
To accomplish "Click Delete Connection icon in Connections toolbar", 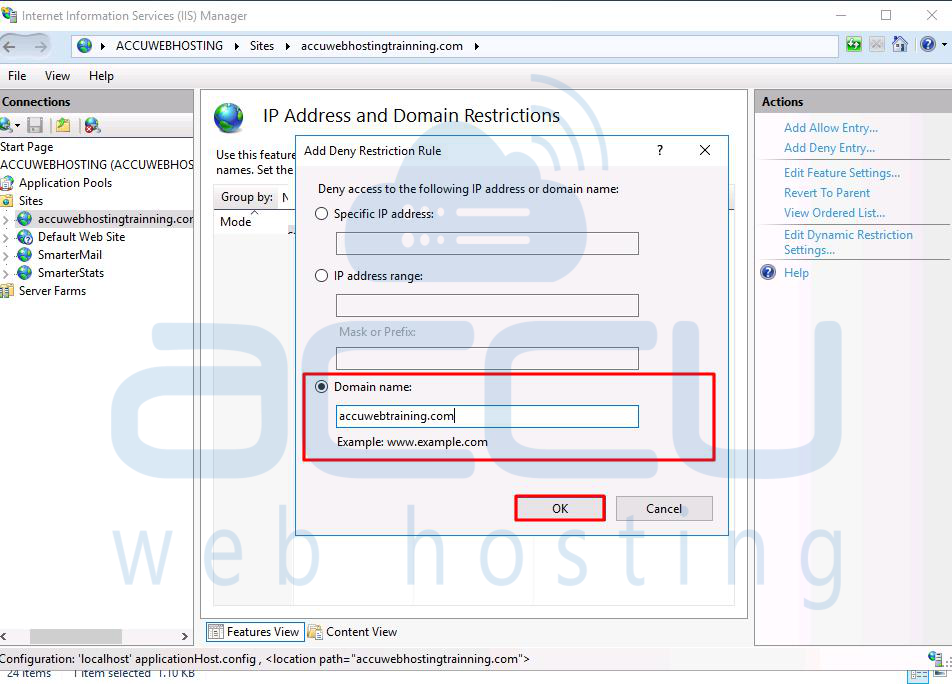I will click(92, 126).
